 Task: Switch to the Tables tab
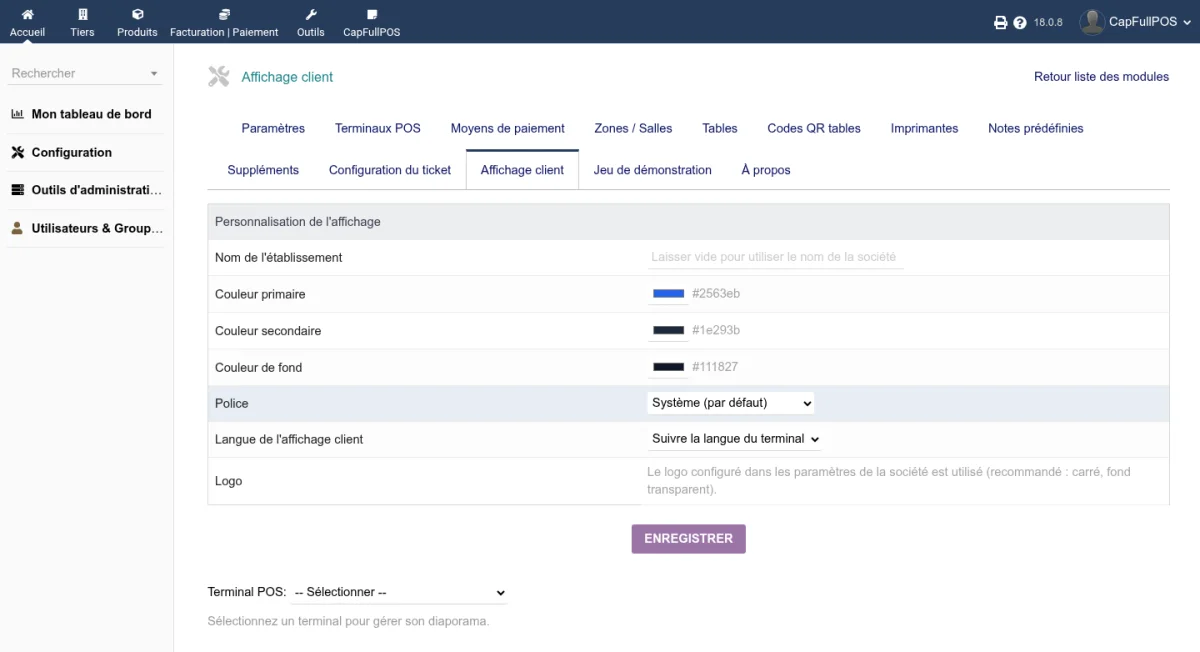(x=720, y=128)
